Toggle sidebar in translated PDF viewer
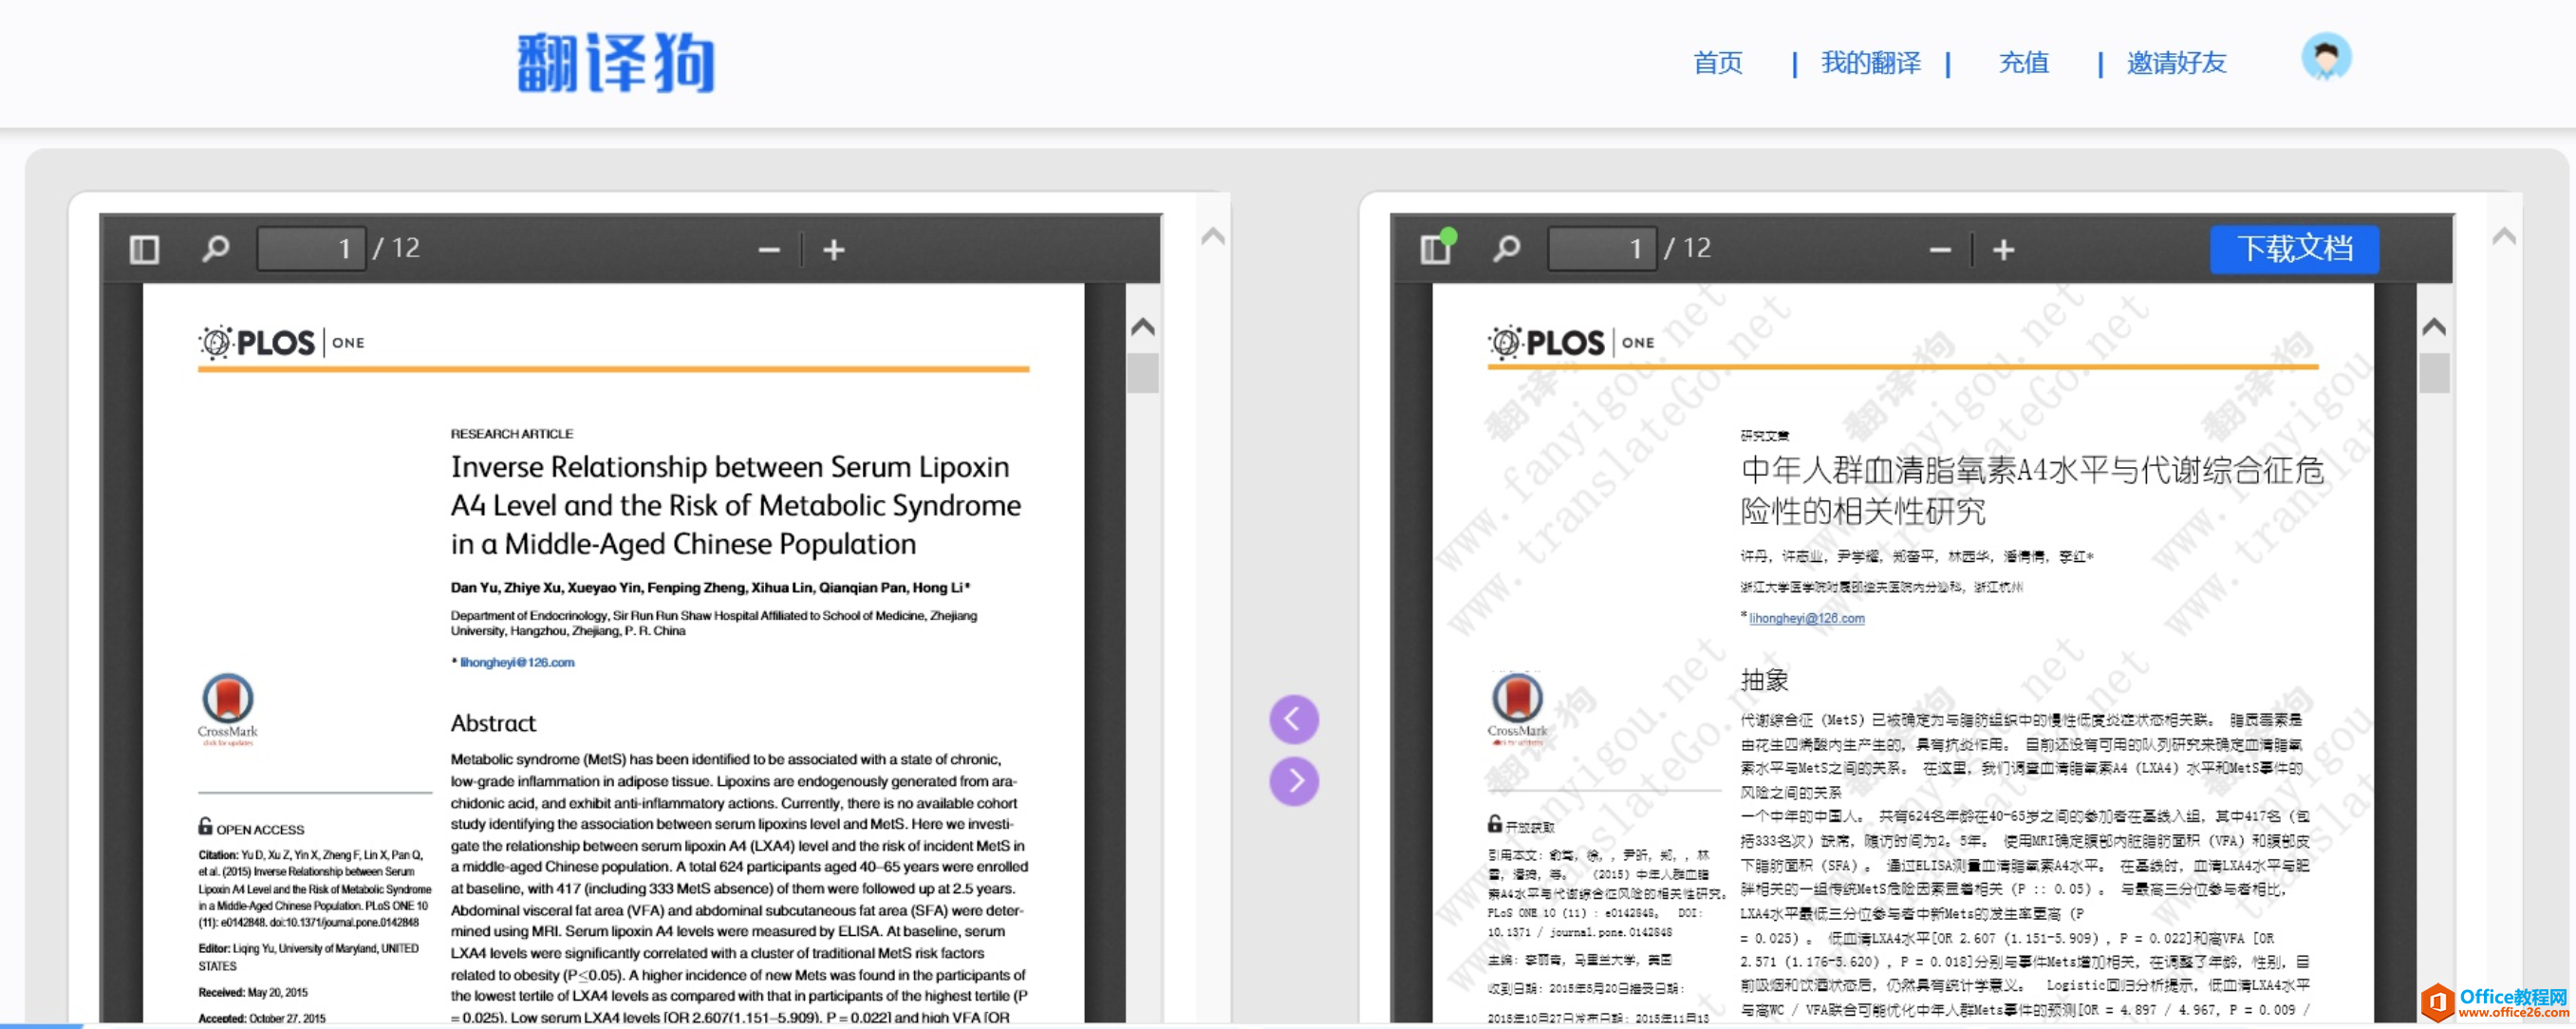This screenshot has width=2576, height=1029. point(1436,249)
